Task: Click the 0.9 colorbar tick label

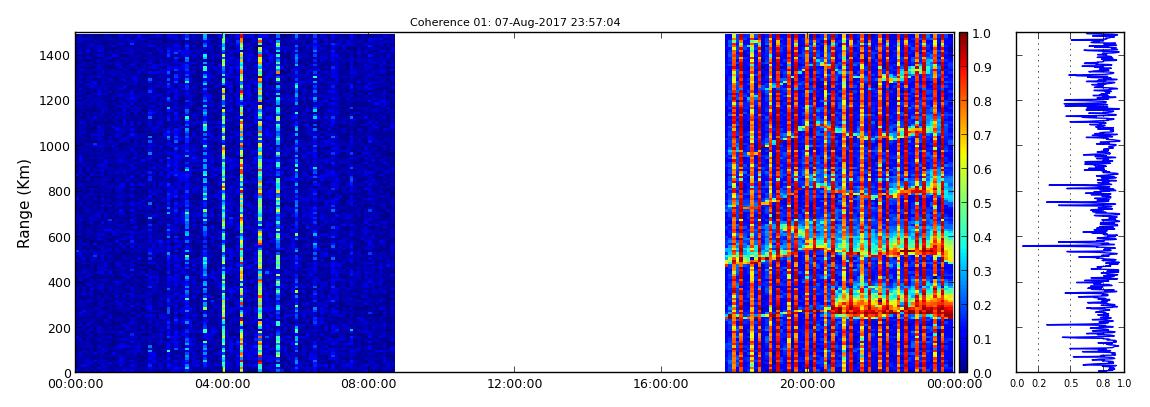Action: [981, 67]
